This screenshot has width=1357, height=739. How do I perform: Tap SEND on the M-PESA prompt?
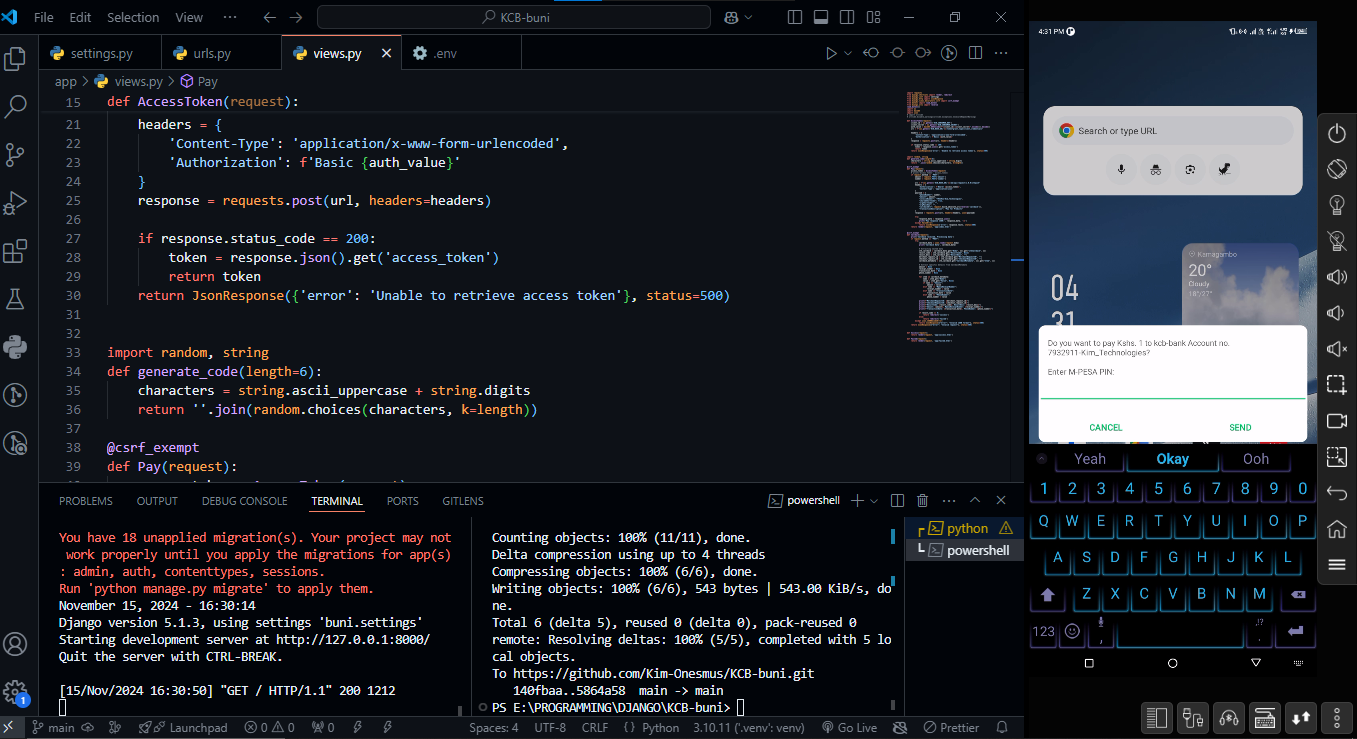click(x=1240, y=427)
